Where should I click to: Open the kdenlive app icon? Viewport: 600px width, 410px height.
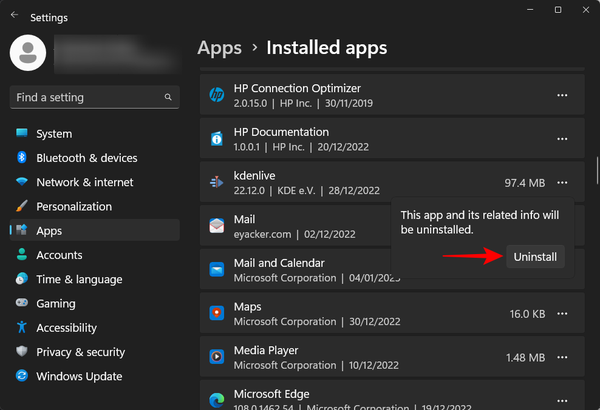[x=217, y=182]
